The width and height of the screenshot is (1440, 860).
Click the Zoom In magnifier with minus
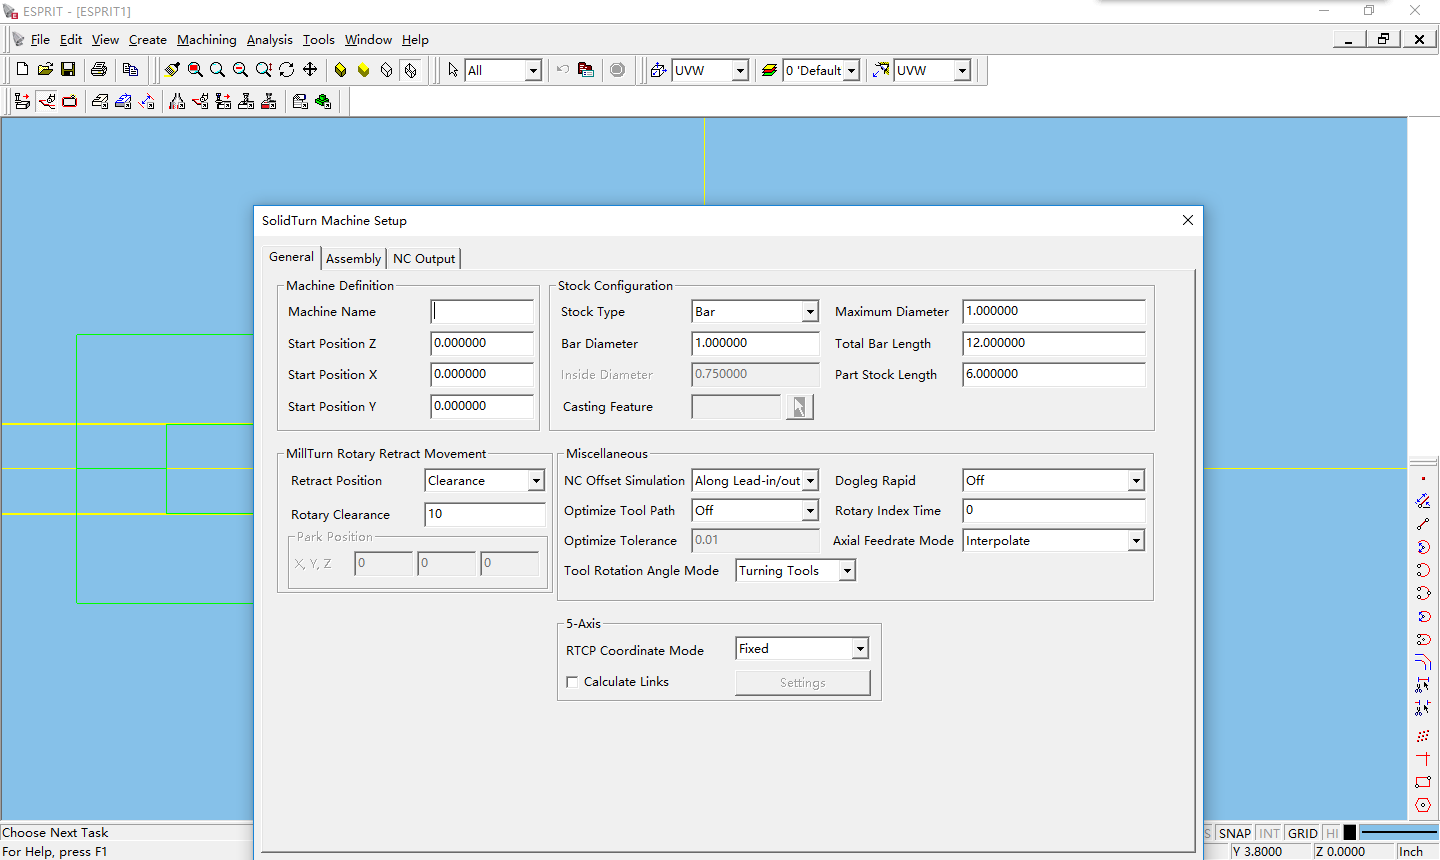(x=240, y=70)
